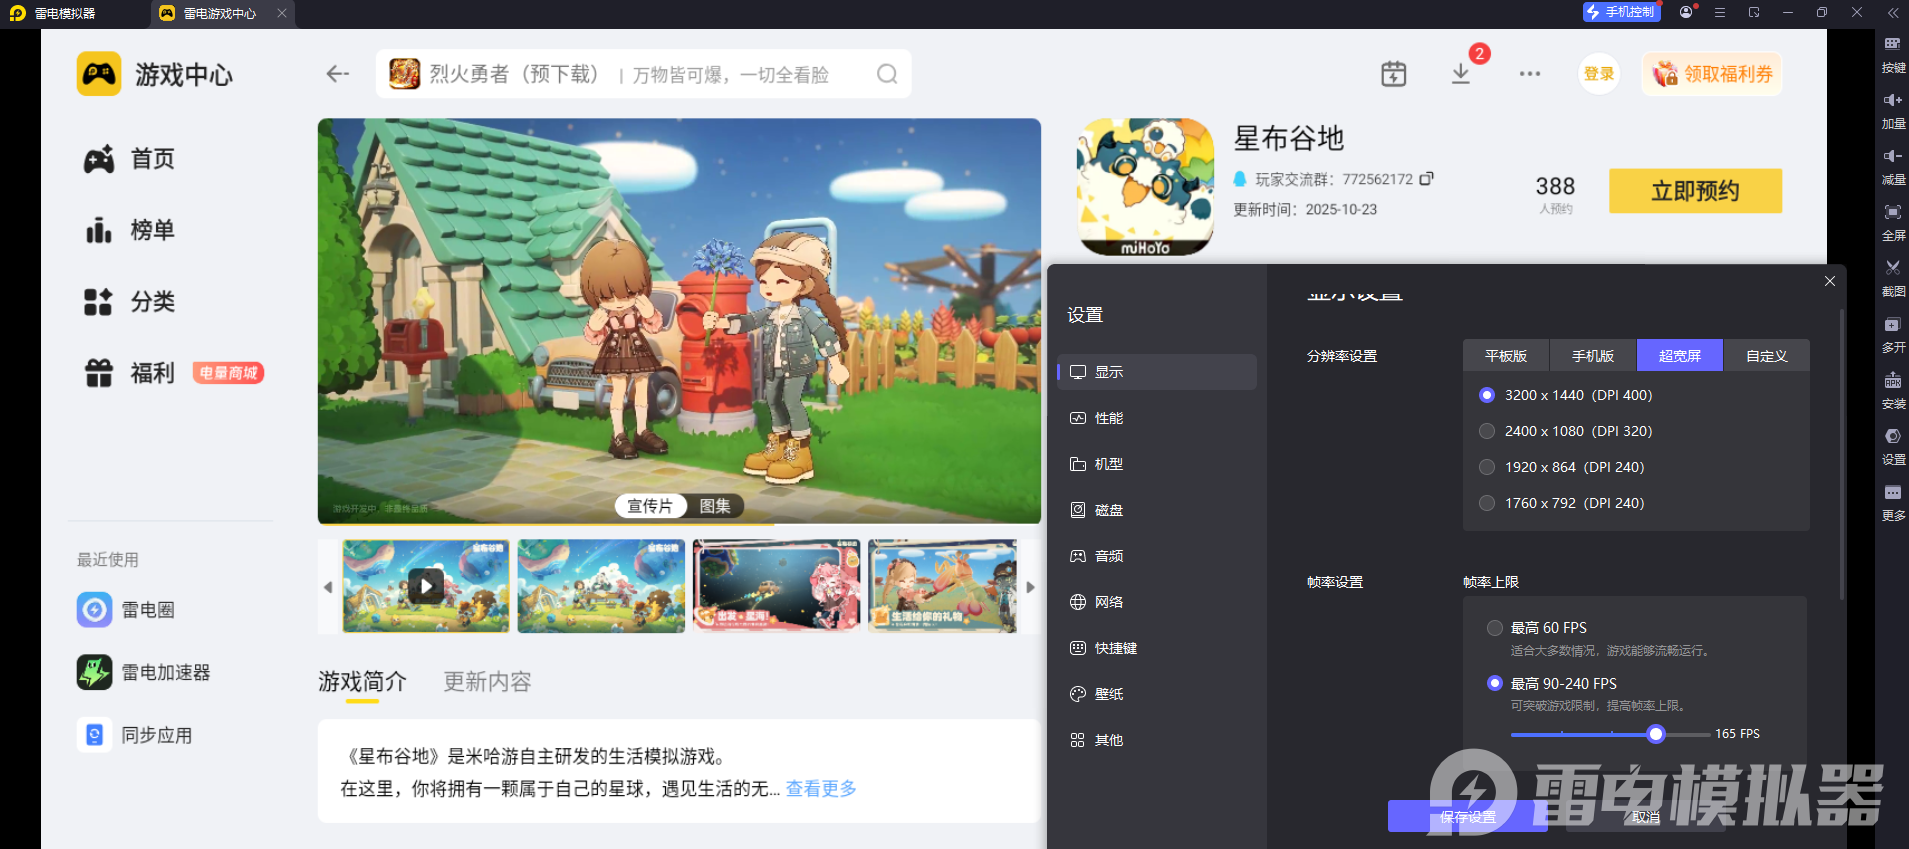The width and height of the screenshot is (1909, 849).
Task: Open 显示 settings category
Action: pyautogui.click(x=1157, y=372)
